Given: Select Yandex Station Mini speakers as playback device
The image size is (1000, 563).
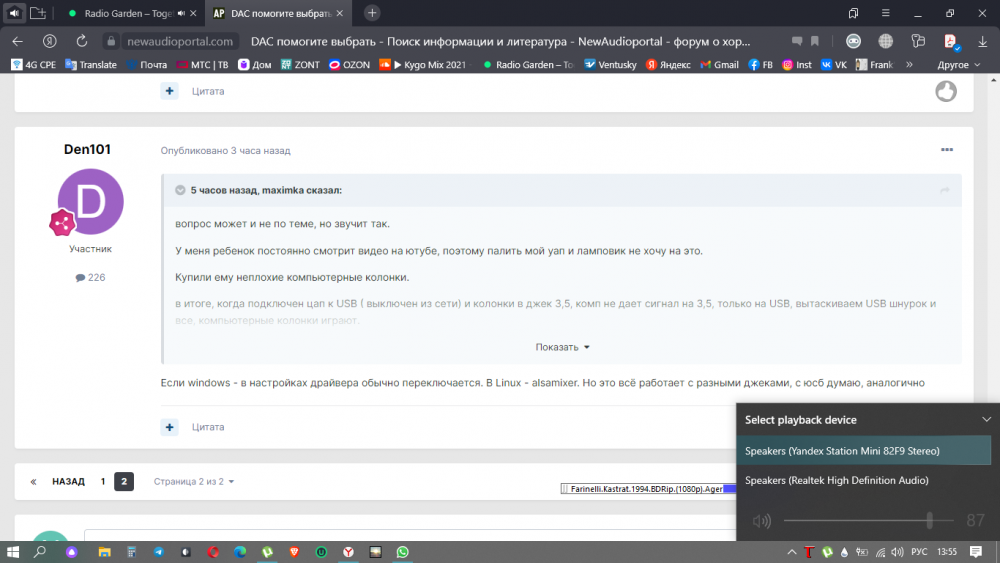Looking at the screenshot, I should click(x=863, y=451).
